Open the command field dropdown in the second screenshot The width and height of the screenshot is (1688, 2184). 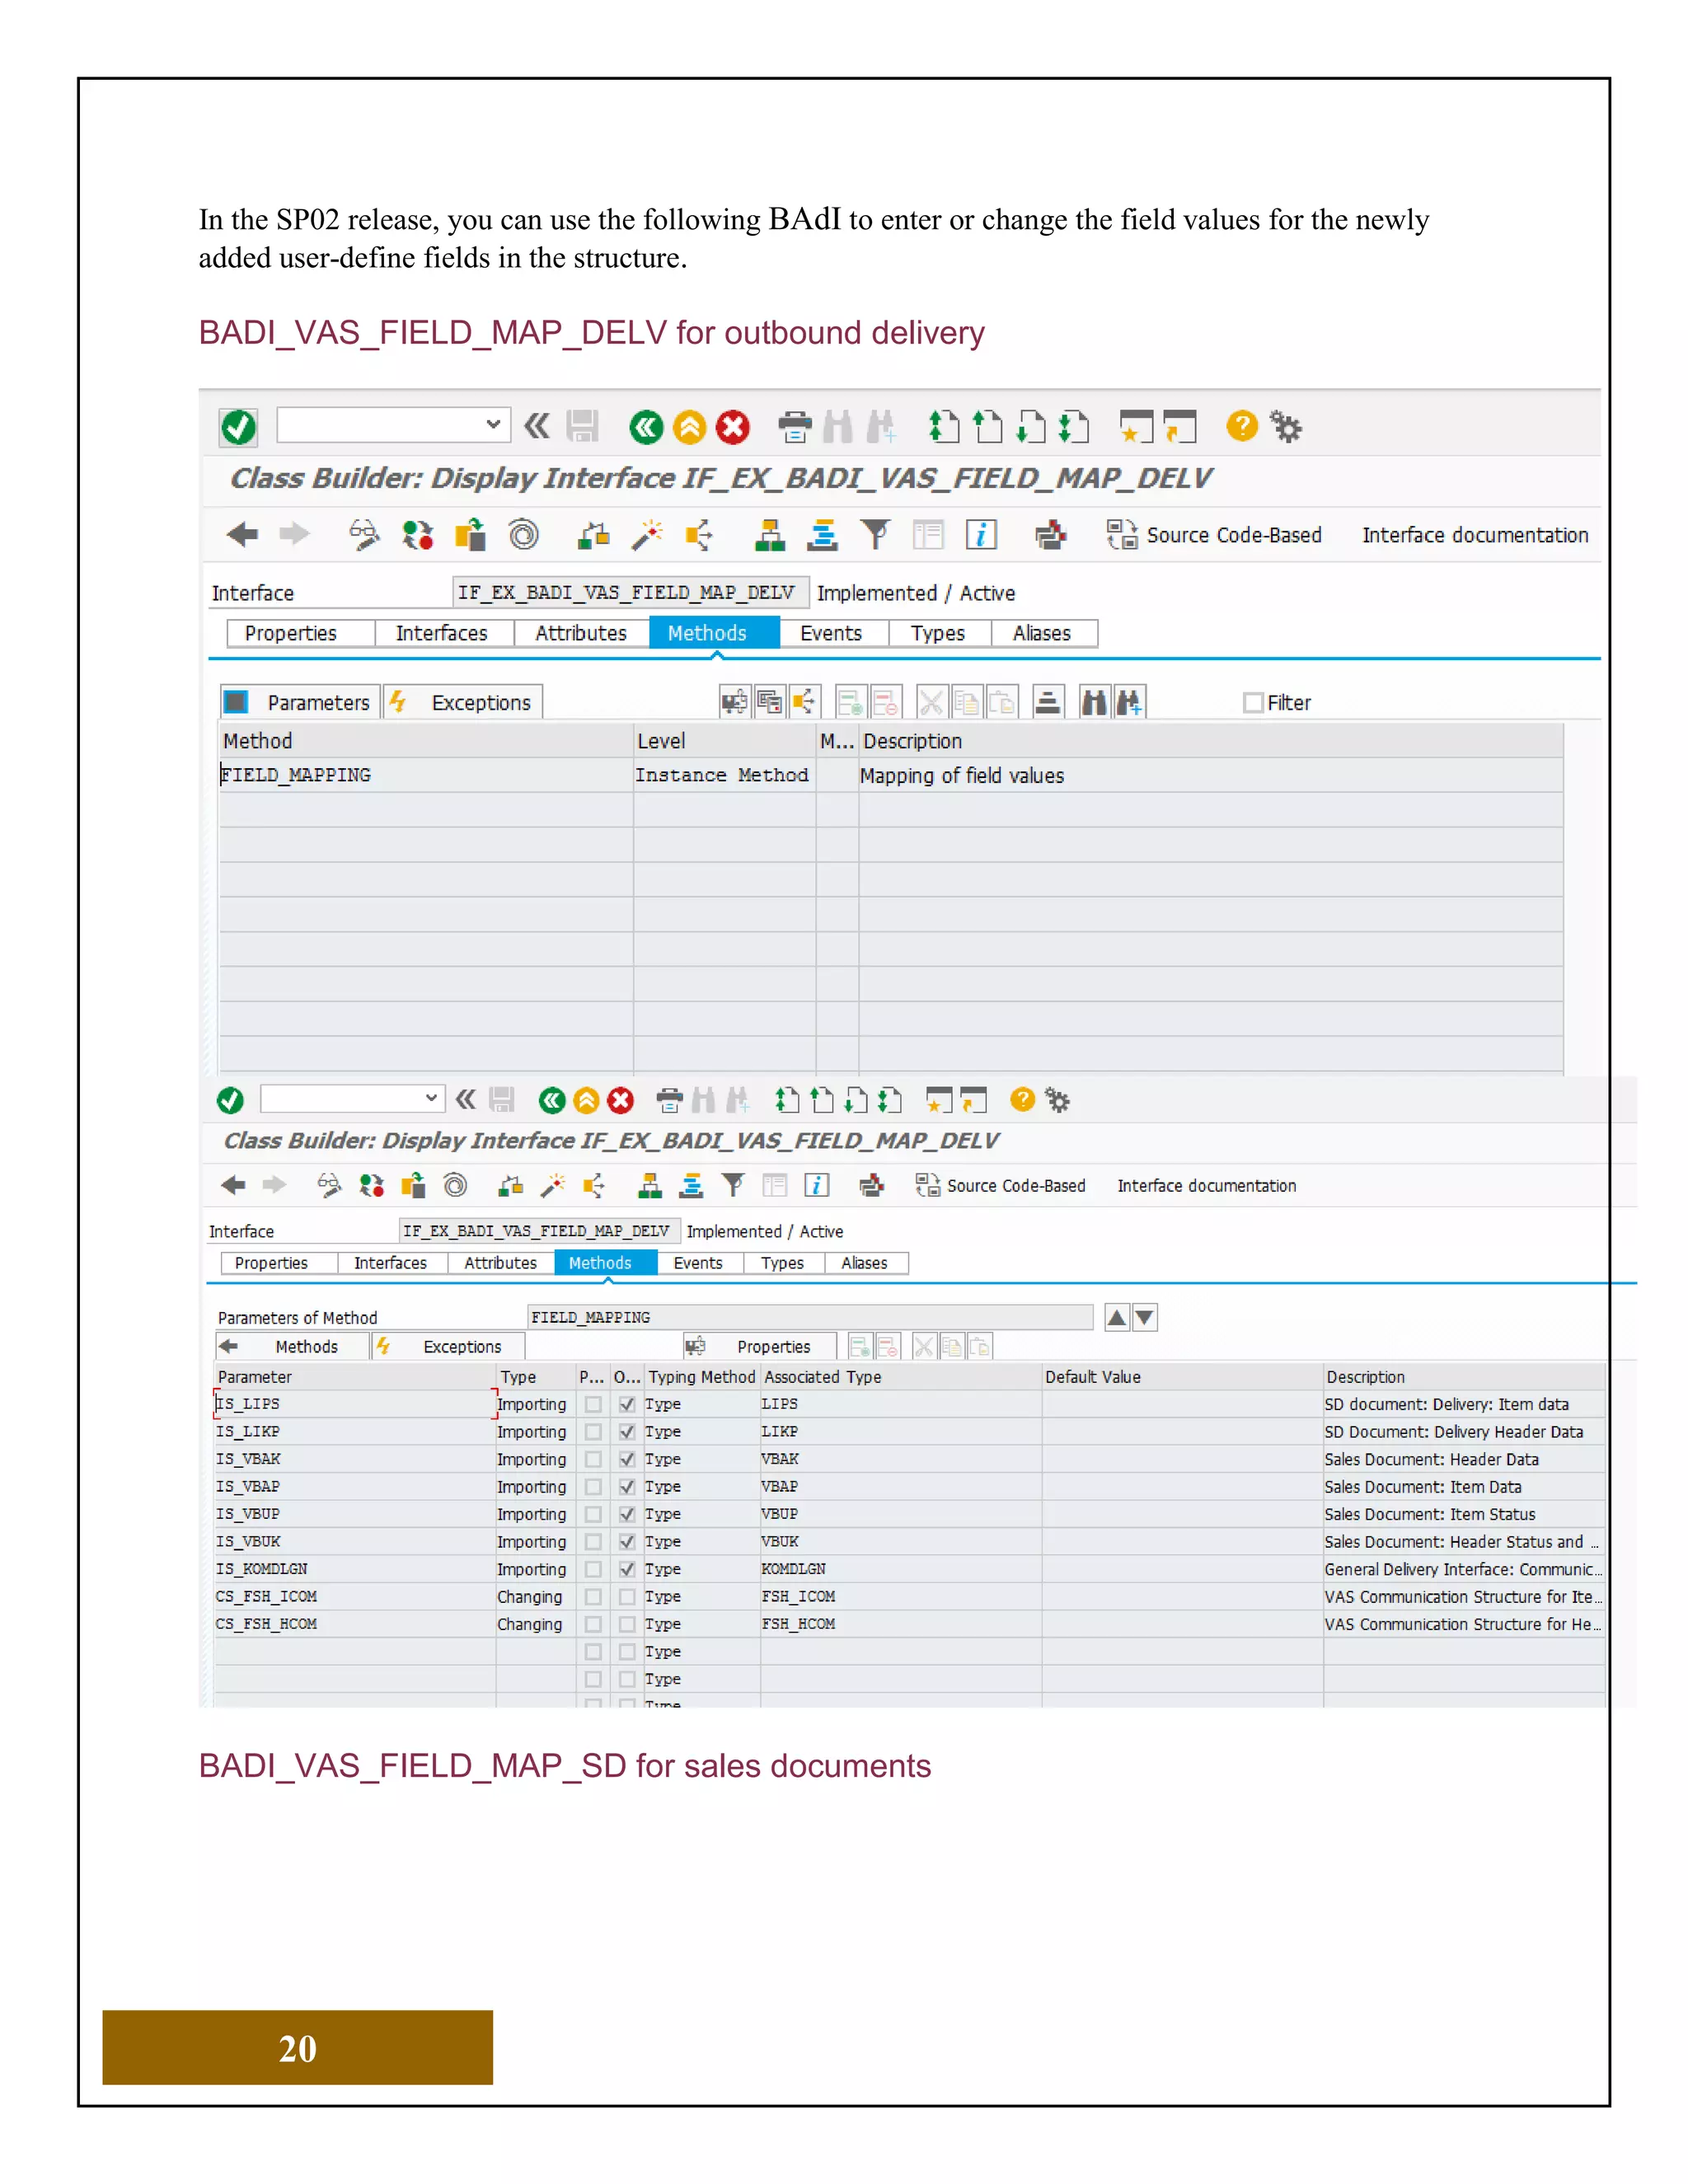[431, 1097]
